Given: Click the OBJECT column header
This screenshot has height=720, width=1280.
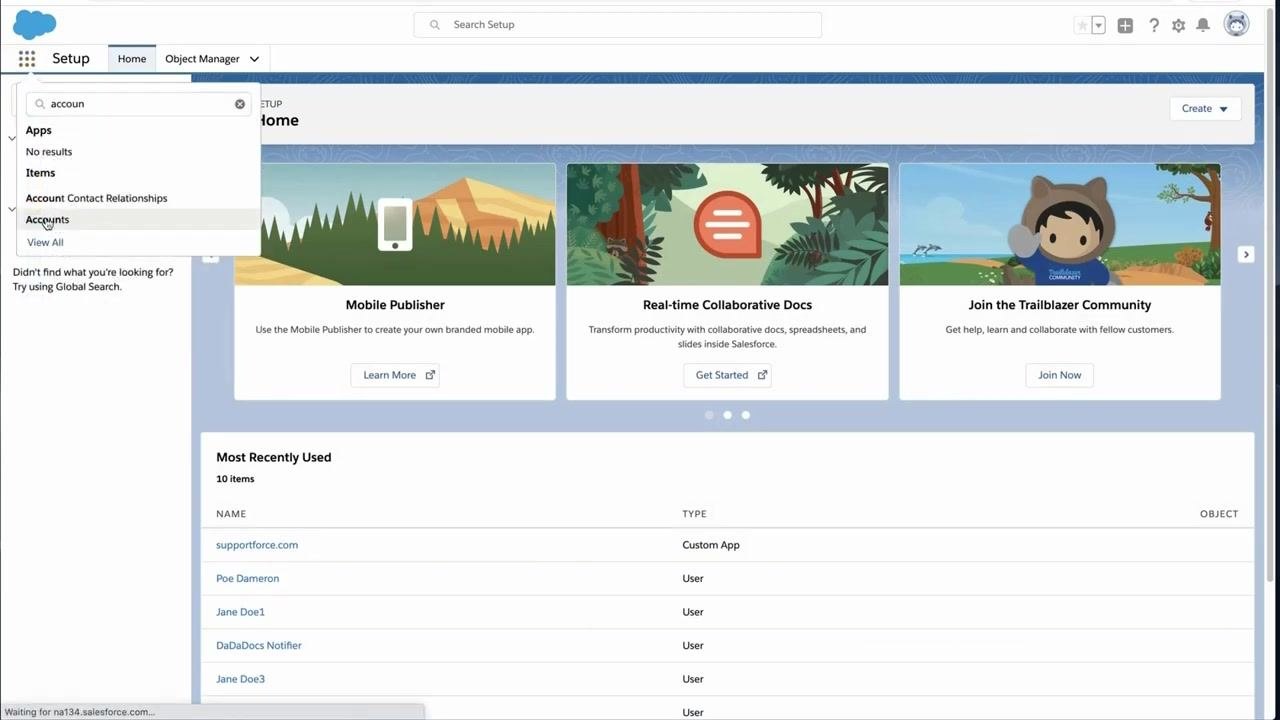Looking at the screenshot, I should pos(1219,514).
